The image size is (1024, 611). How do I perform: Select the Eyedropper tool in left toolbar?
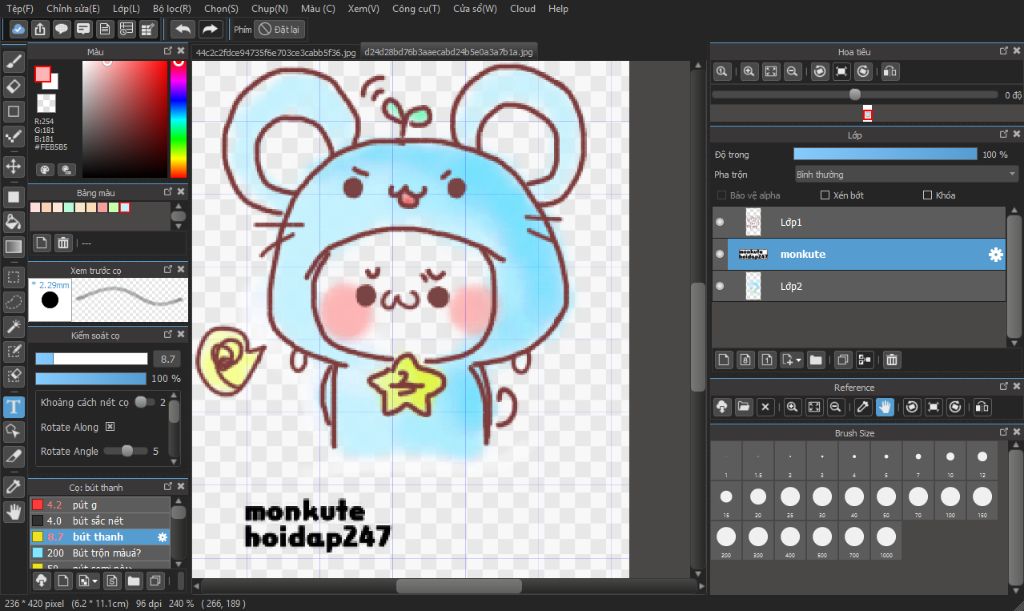pyautogui.click(x=14, y=486)
